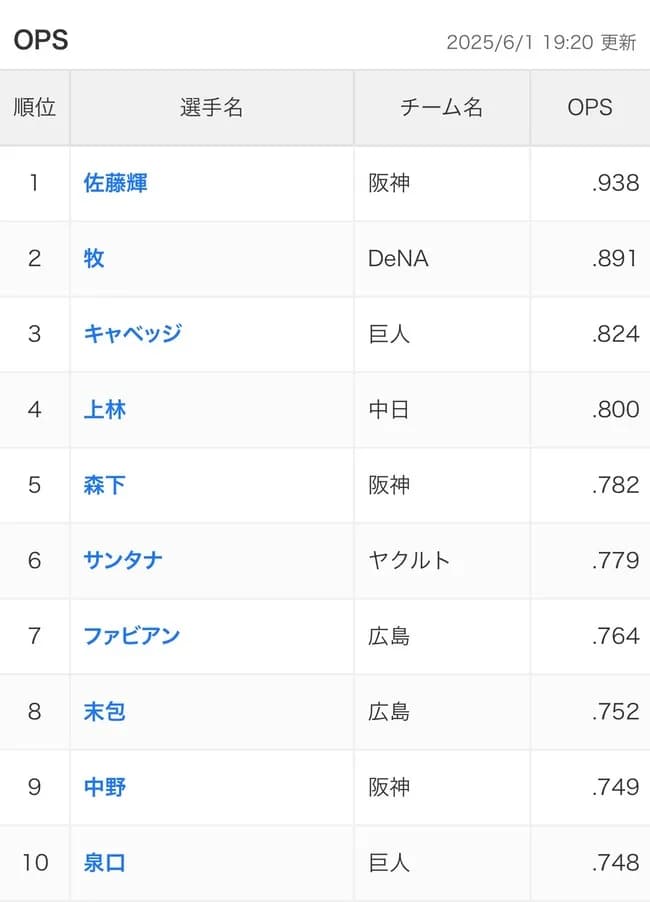Click the 順位 column header
This screenshot has width=650, height=902.
point(35,107)
